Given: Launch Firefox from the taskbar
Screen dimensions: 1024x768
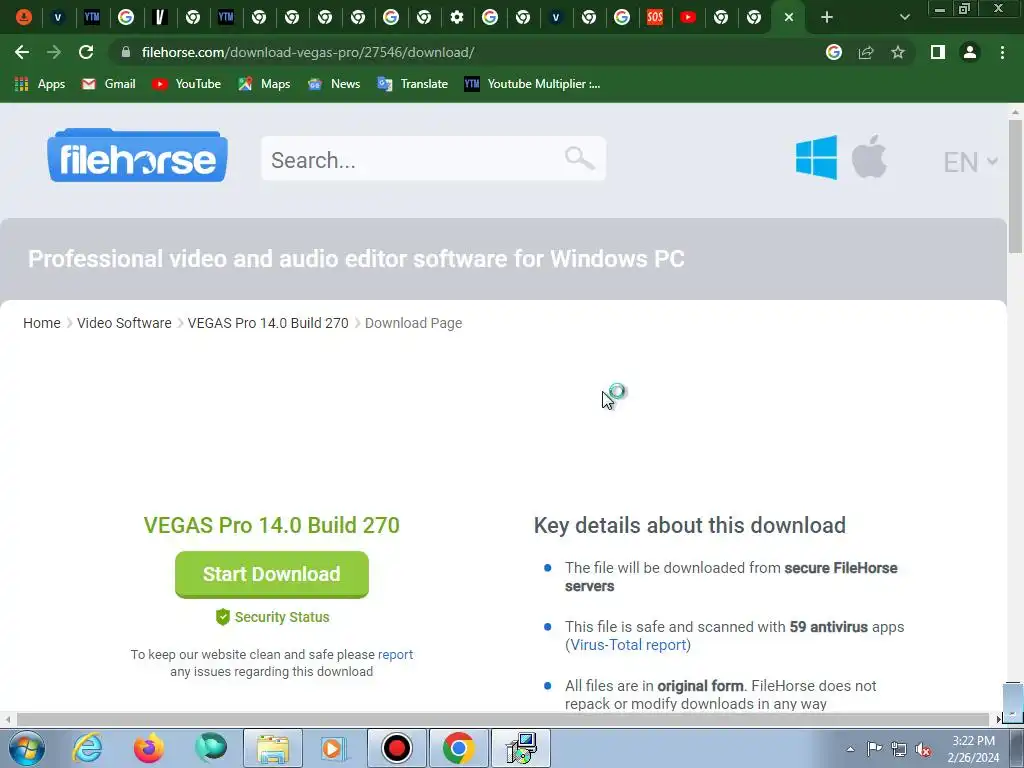Looking at the screenshot, I should [x=149, y=748].
